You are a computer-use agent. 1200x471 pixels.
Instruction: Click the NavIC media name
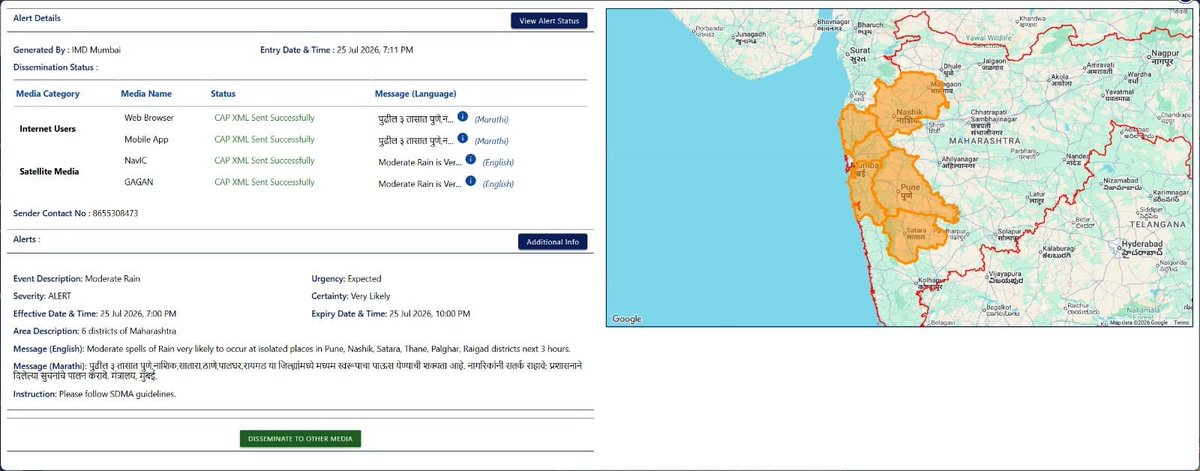coord(137,161)
